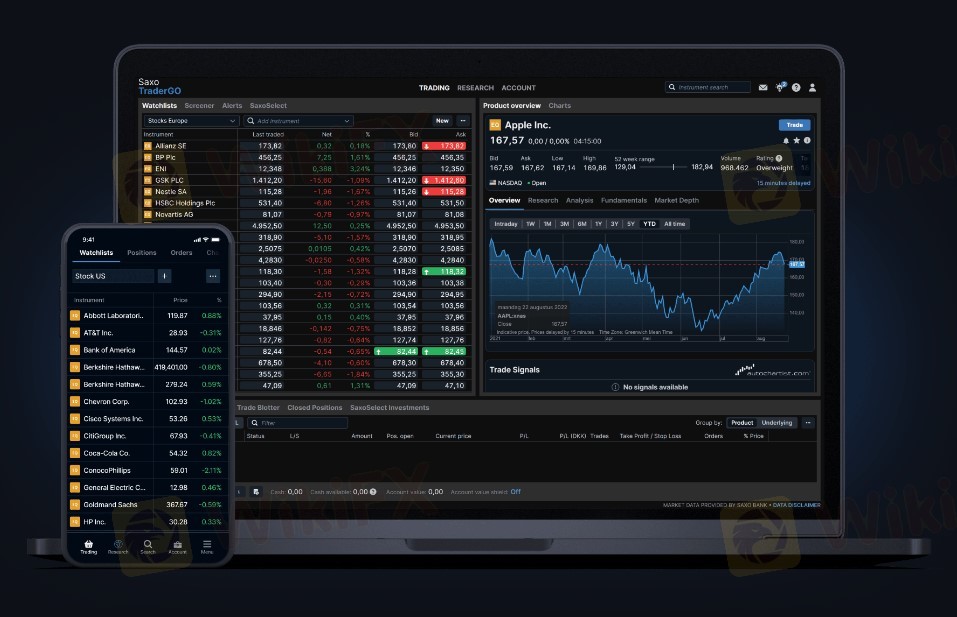Open the mail inbox envelope icon

click(763, 87)
